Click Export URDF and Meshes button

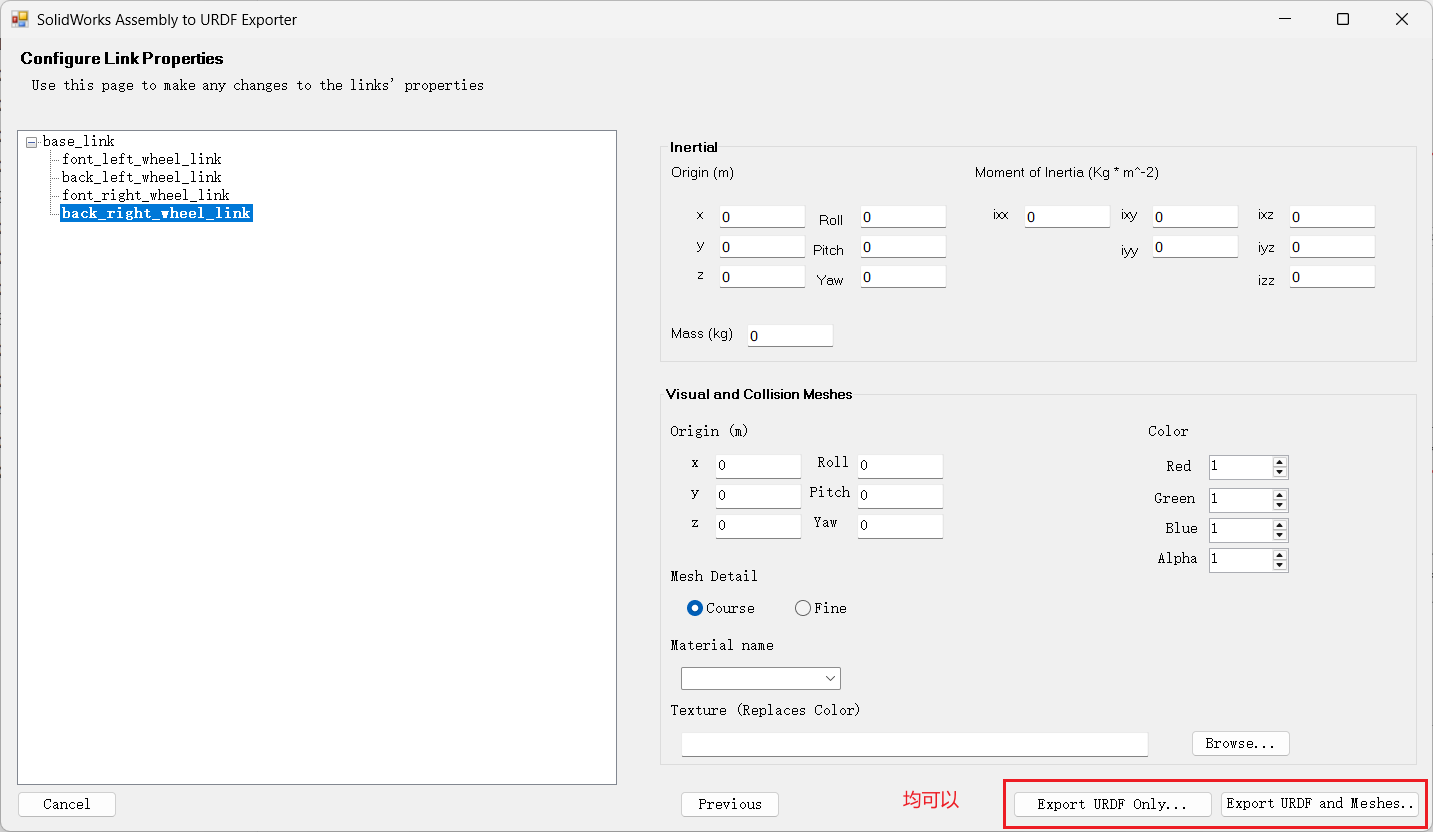pos(1319,804)
